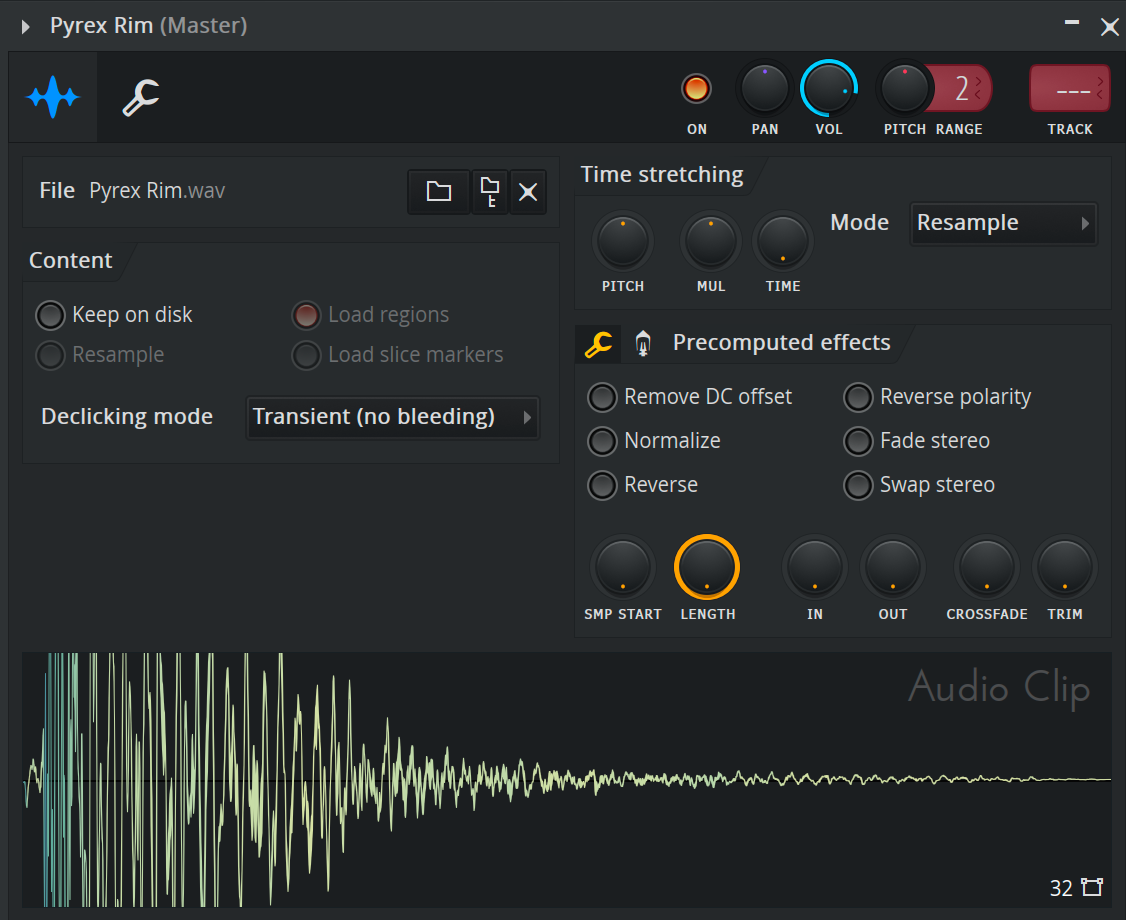1126x920 pixels.
Task: Click the TRACK mixer routing selector
Action: click(1069, 89)
